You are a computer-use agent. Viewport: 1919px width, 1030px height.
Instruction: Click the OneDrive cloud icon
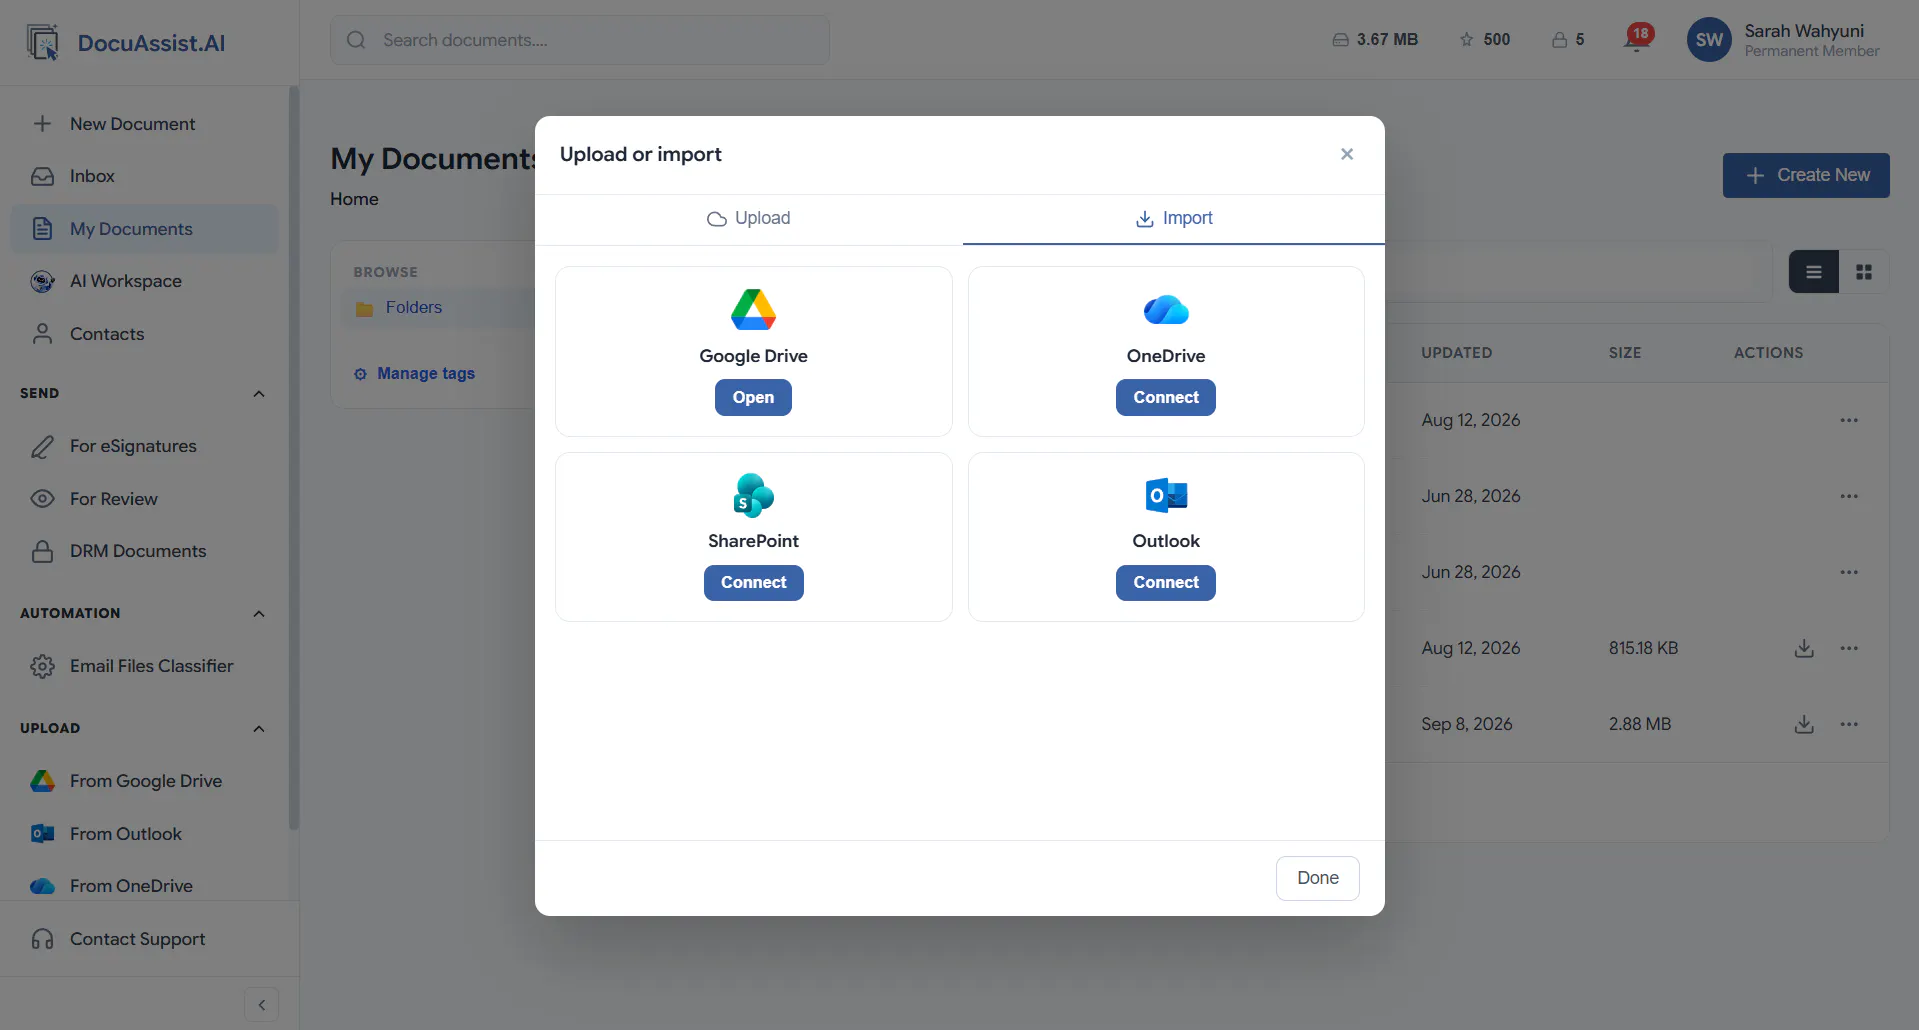point(1166,310)
